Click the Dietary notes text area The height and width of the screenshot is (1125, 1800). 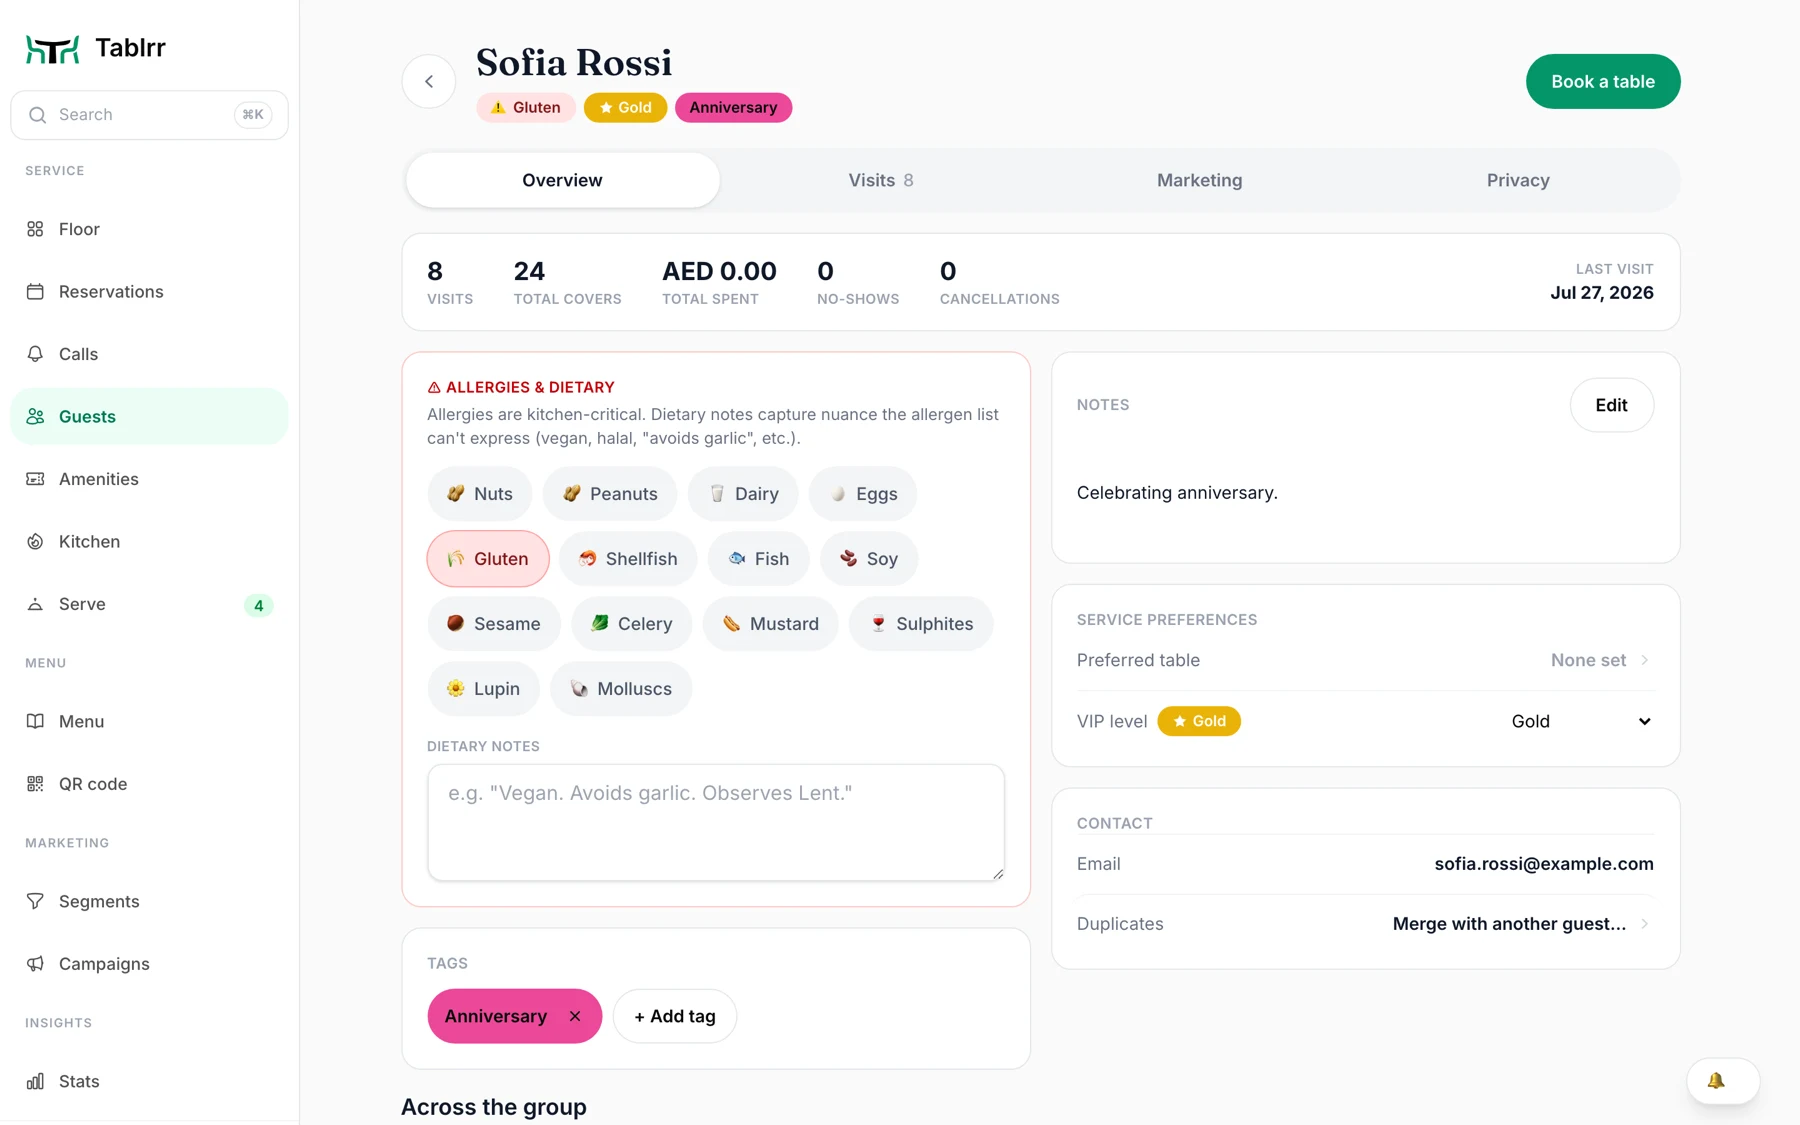(x=716, y=823)
